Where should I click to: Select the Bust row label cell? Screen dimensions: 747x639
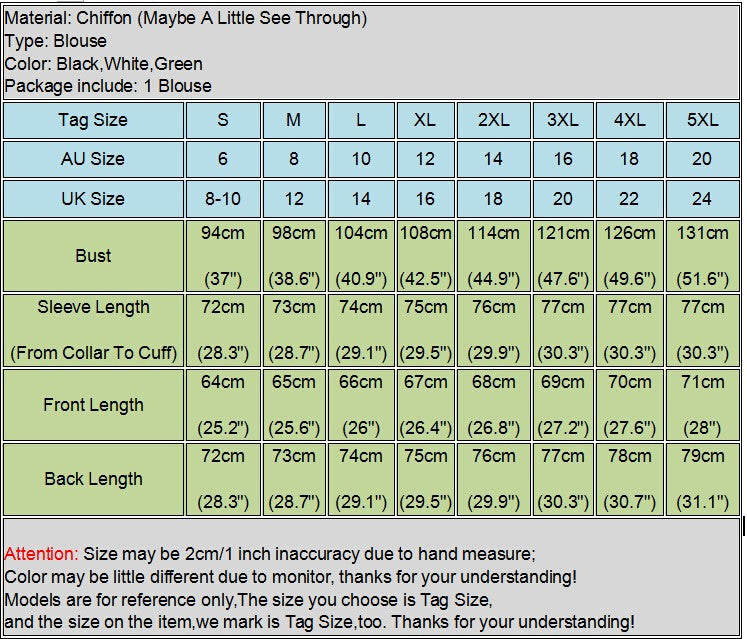[x=93, y=255]
